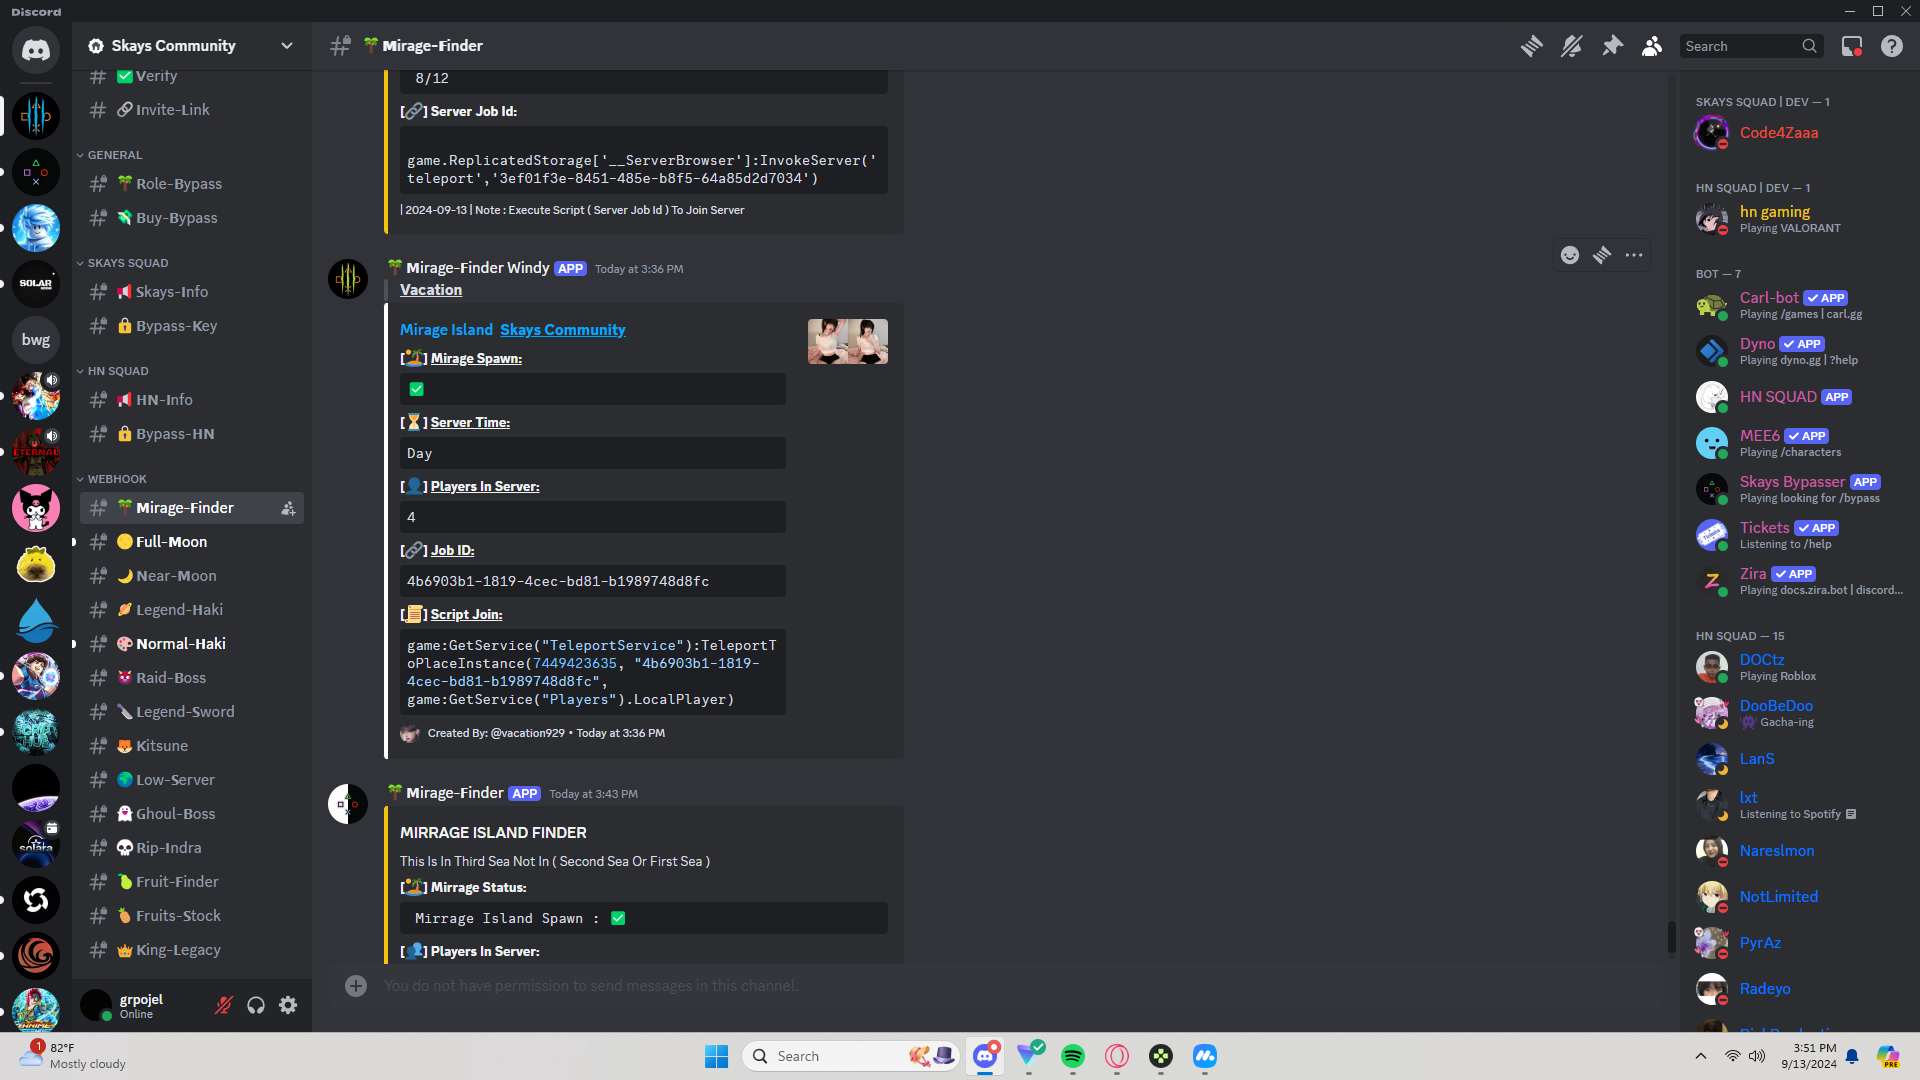
Task: Open grpojel user profile panel
Action: 140,1005
